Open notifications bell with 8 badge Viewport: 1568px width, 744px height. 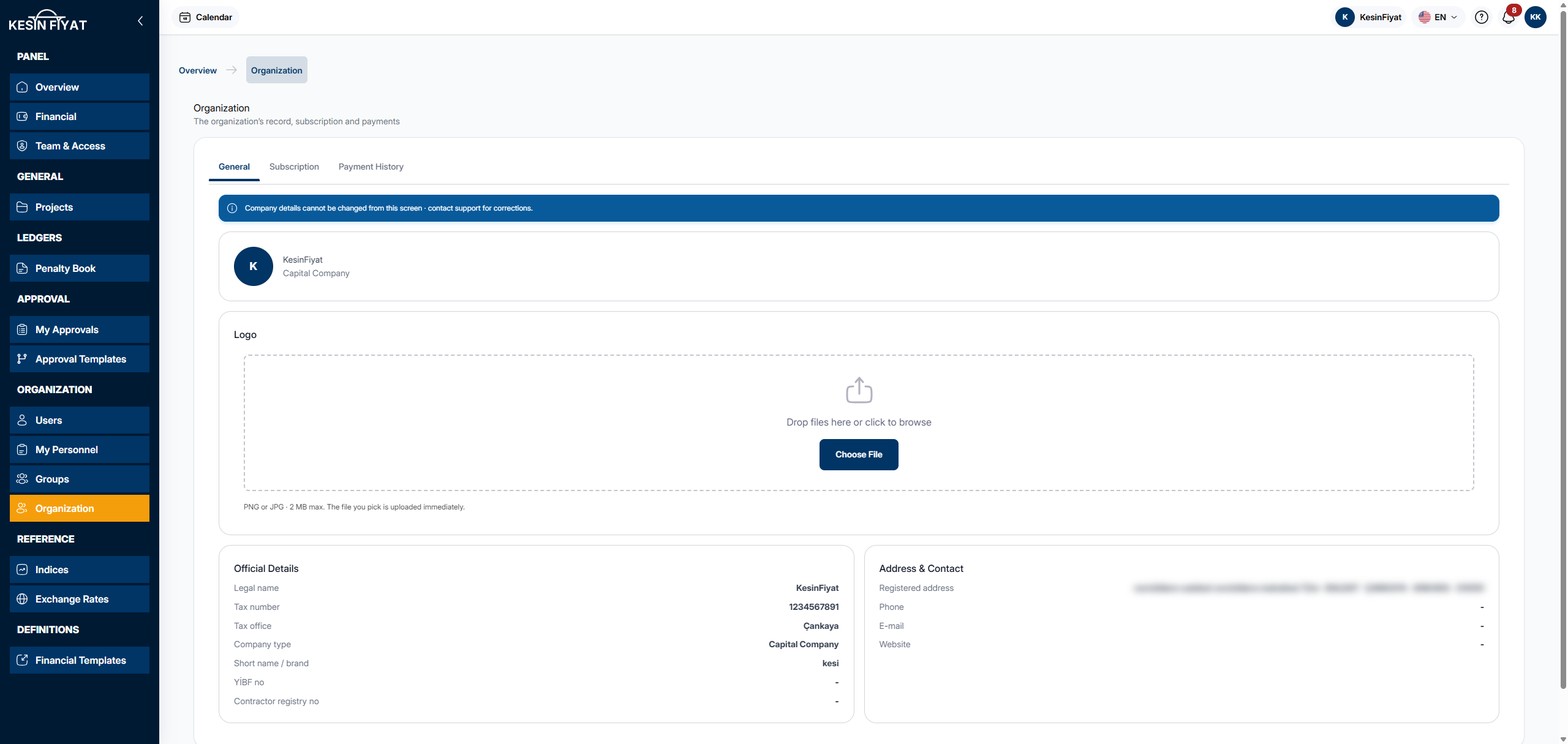coord(1509,17)
